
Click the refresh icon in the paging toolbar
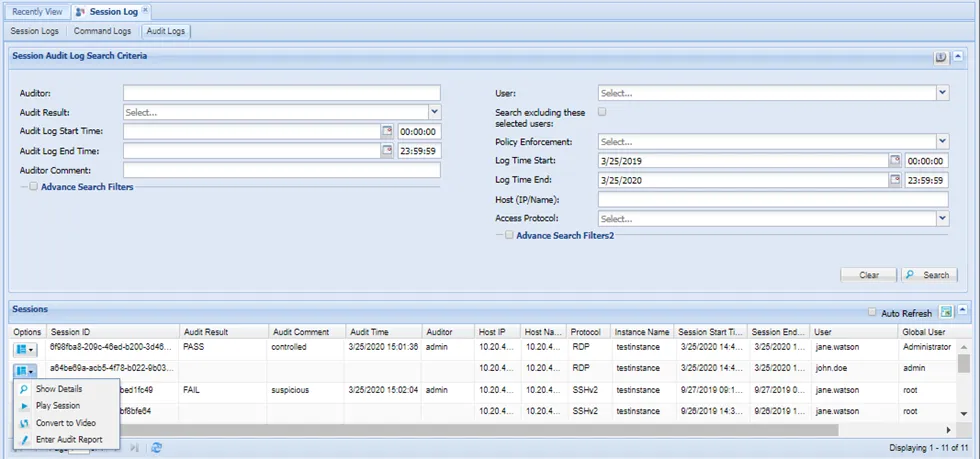[x=157, y=448]
